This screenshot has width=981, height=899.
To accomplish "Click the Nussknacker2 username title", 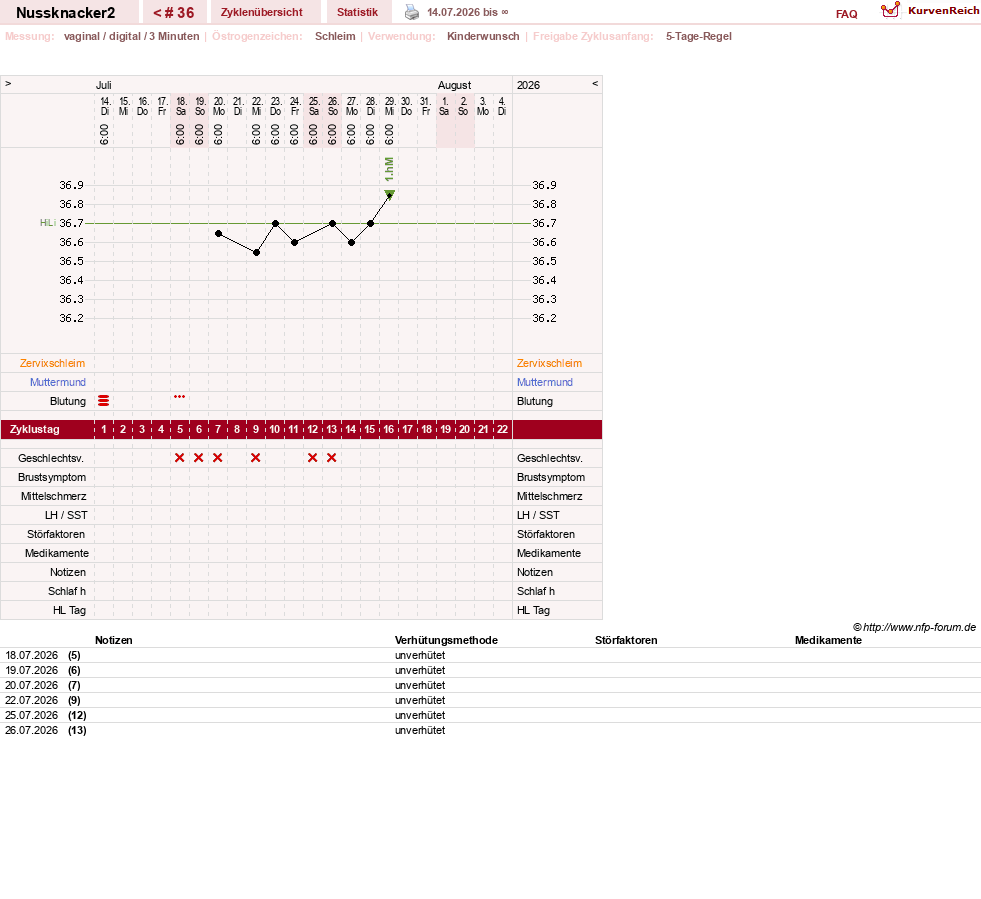I will click(66, 13).
